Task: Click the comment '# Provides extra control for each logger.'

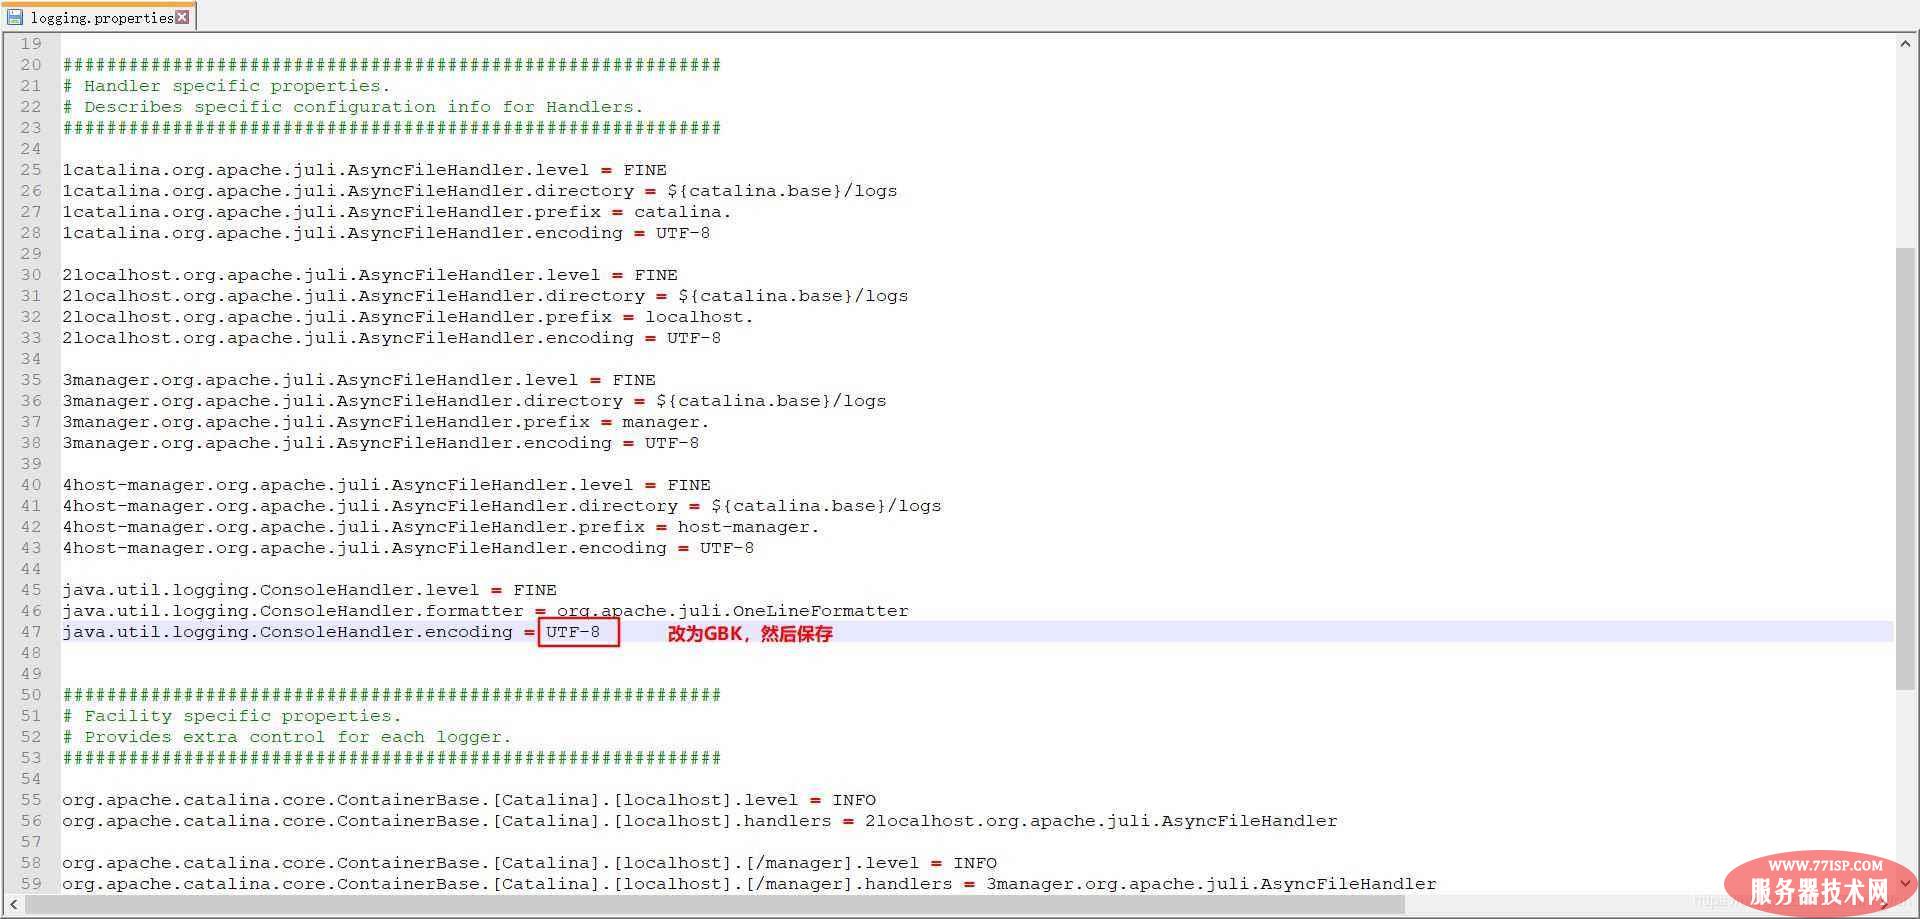Action: [x=287, y=737]
